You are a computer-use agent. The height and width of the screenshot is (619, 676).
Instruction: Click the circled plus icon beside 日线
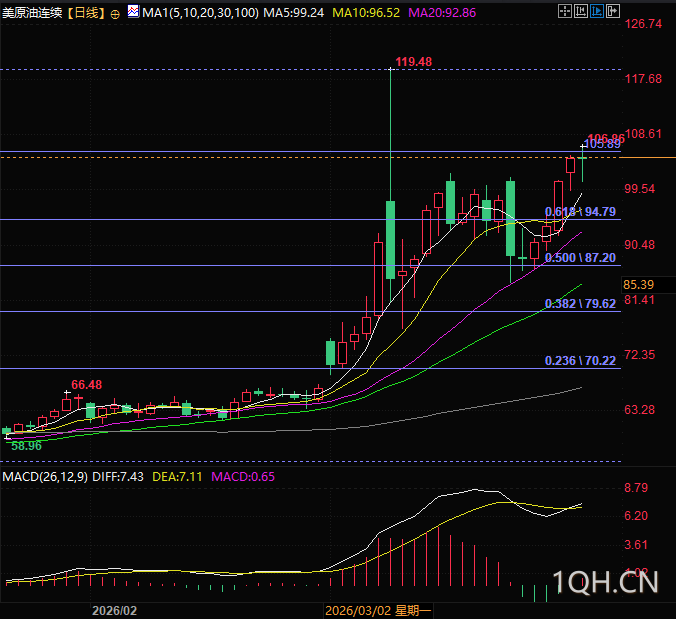[115, 14]
